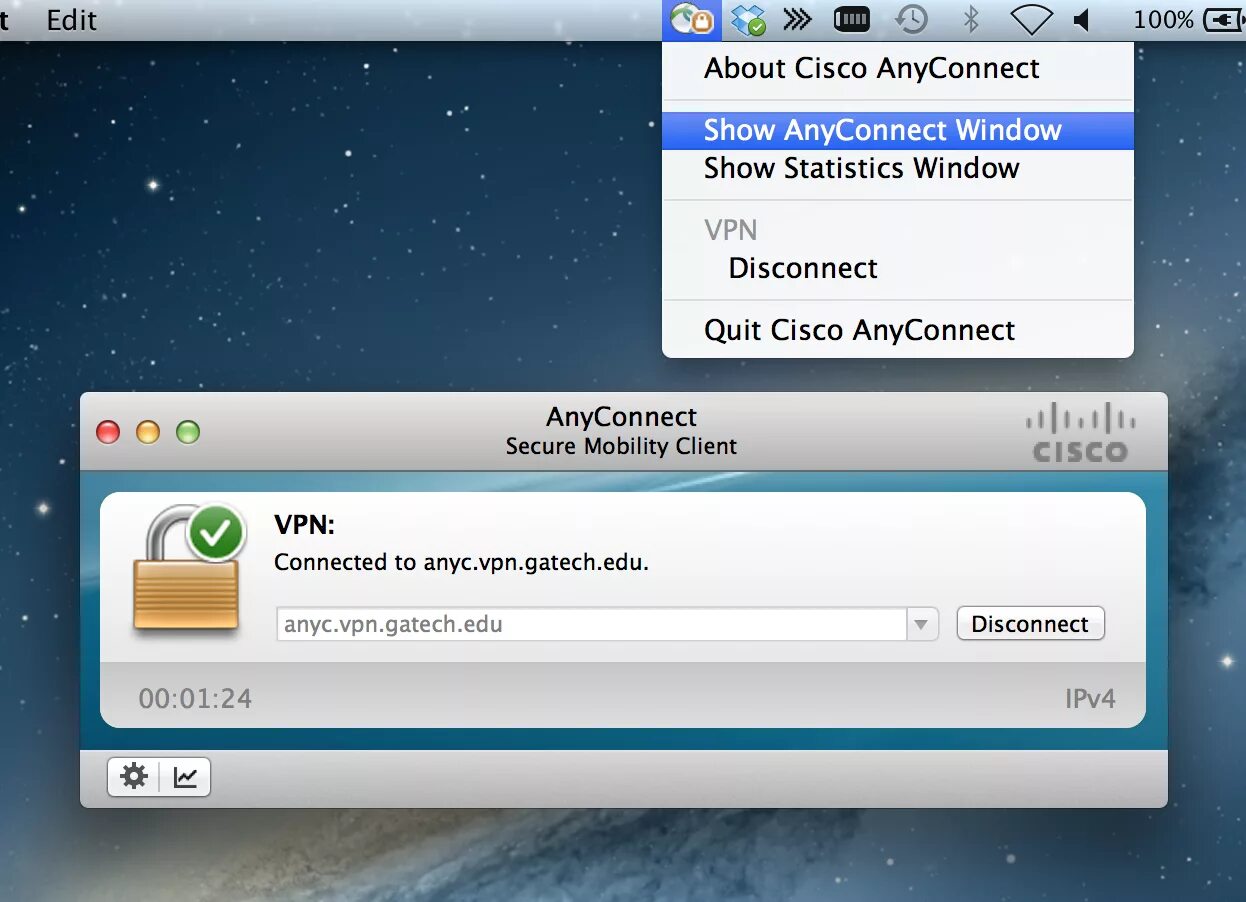This screenshot has width=1246, height=902.
Task: Click the anyc.vpn.gatech.edu server field
Action: [x=591, y=625]
